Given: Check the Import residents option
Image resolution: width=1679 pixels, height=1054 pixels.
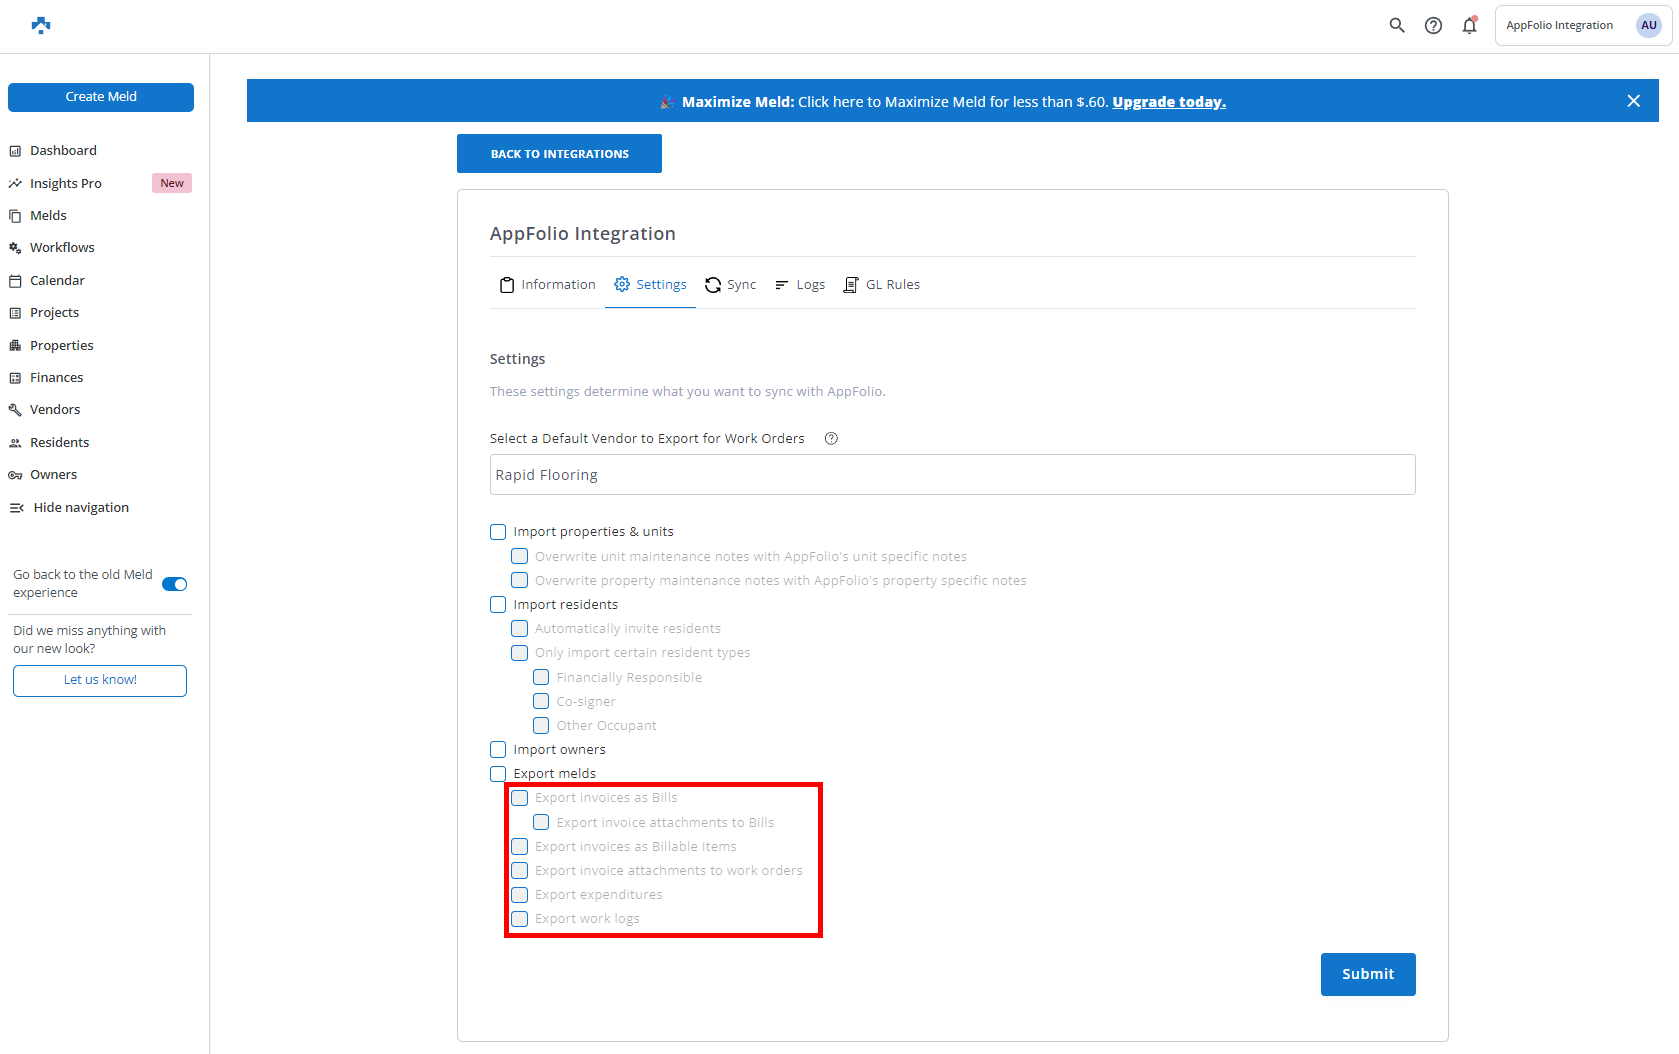Looking at the screenshot, I should 498,605.
